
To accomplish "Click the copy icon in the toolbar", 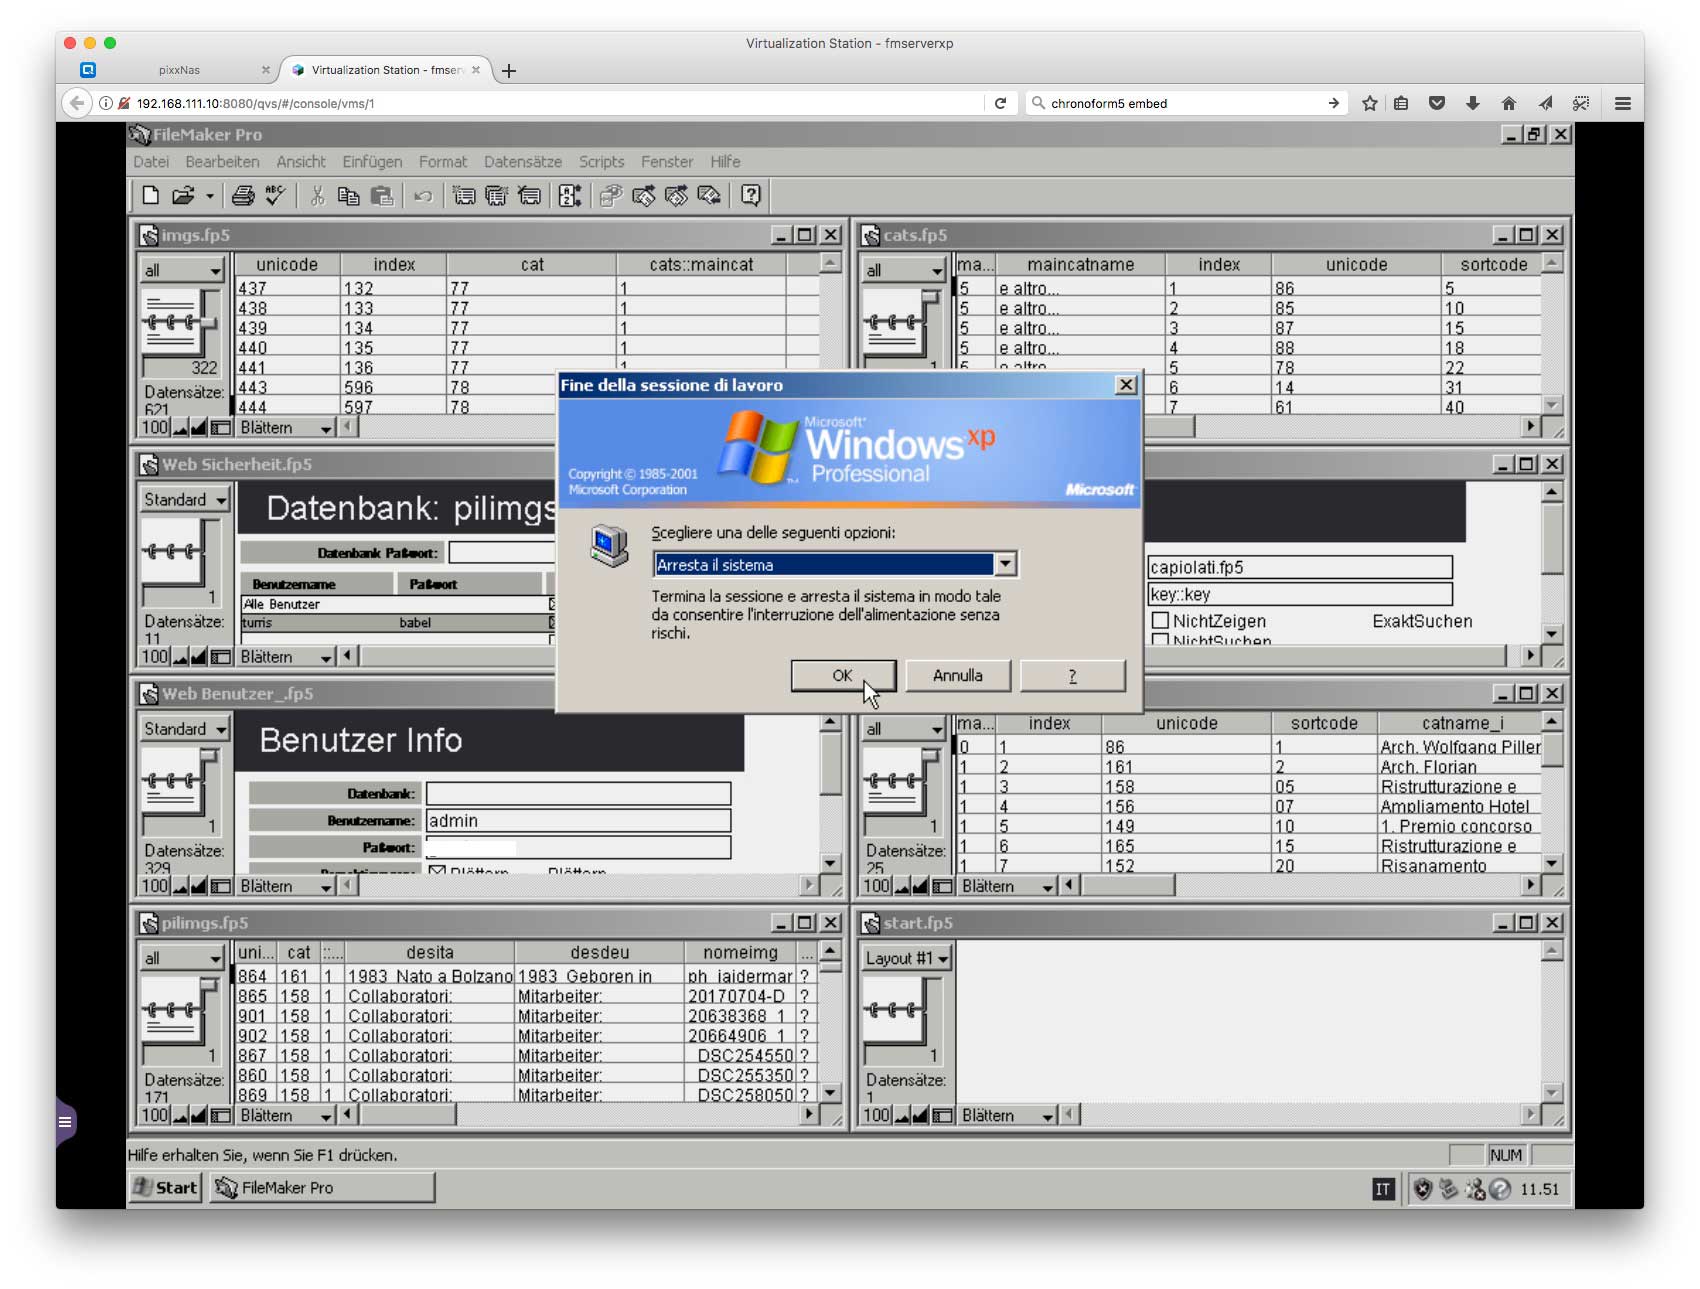I will coord(348,196).
